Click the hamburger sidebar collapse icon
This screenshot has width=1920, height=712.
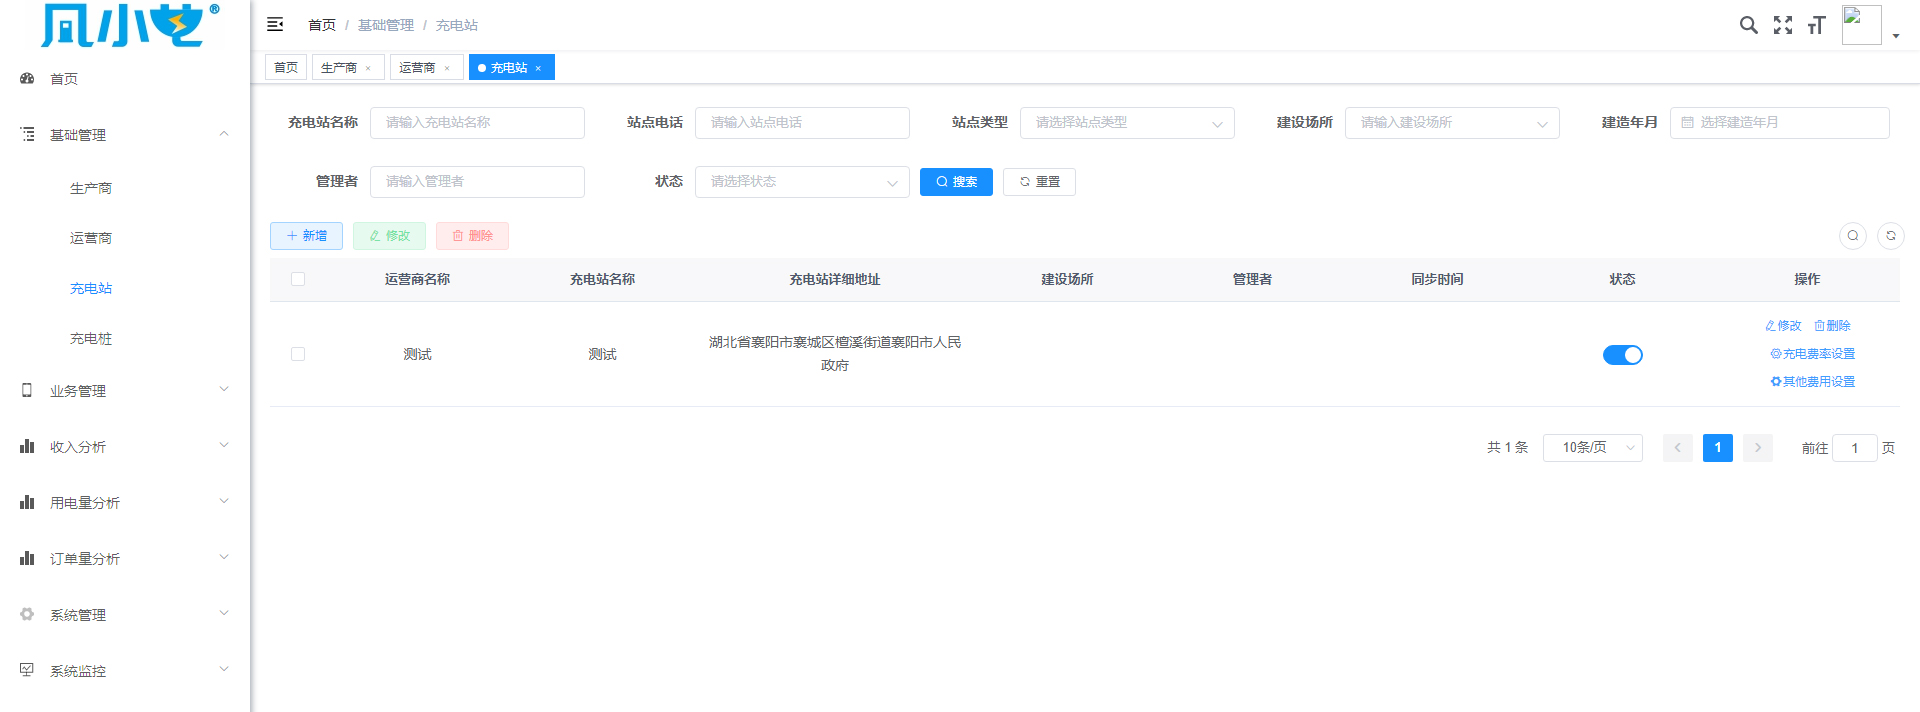coord(275,24)
